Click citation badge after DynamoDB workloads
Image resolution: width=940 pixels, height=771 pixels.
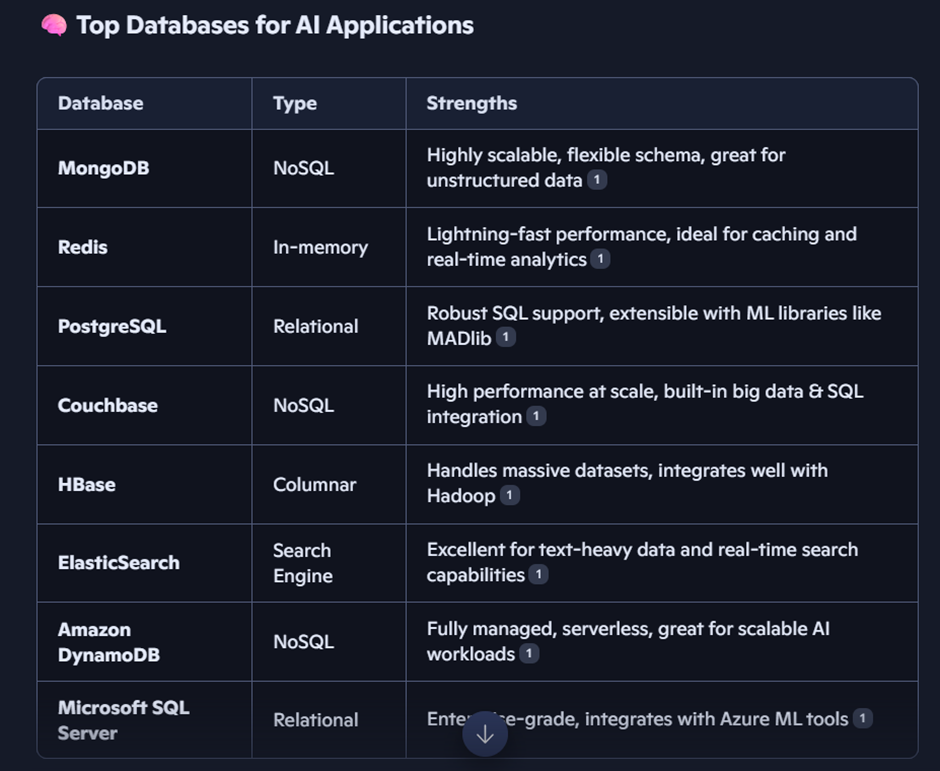point(529,653)
